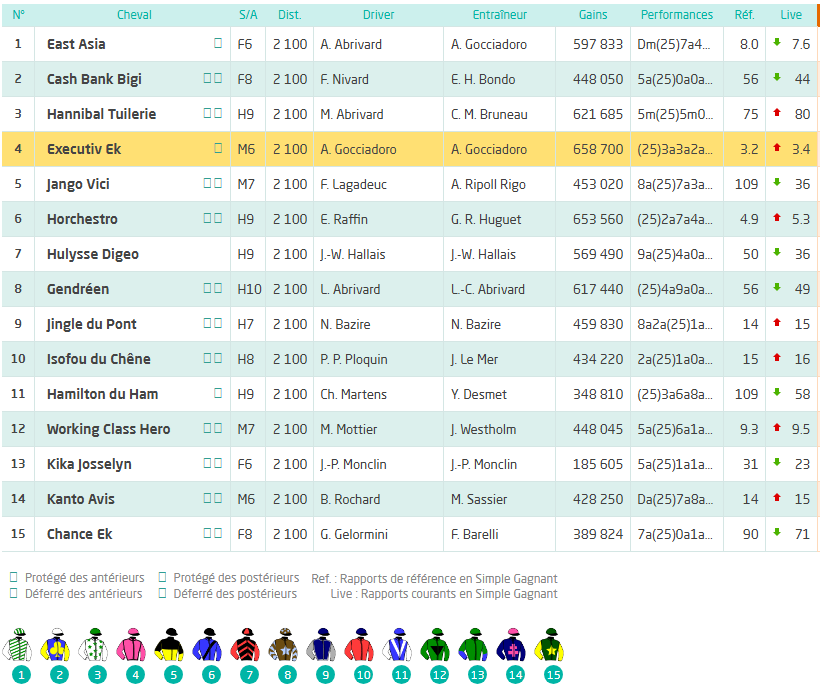This screenshot has width=820, height=699.
Task: Sort by the Live odds column header
Action: 791,15
